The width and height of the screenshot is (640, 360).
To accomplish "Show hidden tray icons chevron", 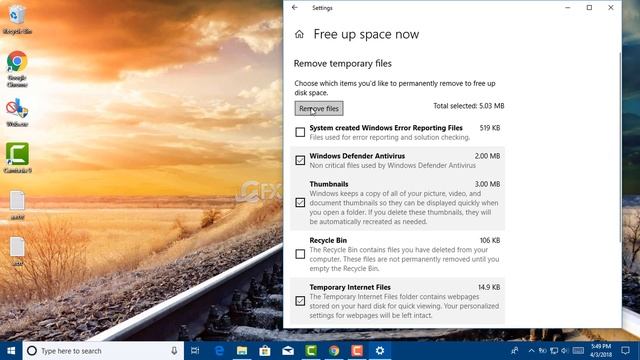I will point(531,351).
